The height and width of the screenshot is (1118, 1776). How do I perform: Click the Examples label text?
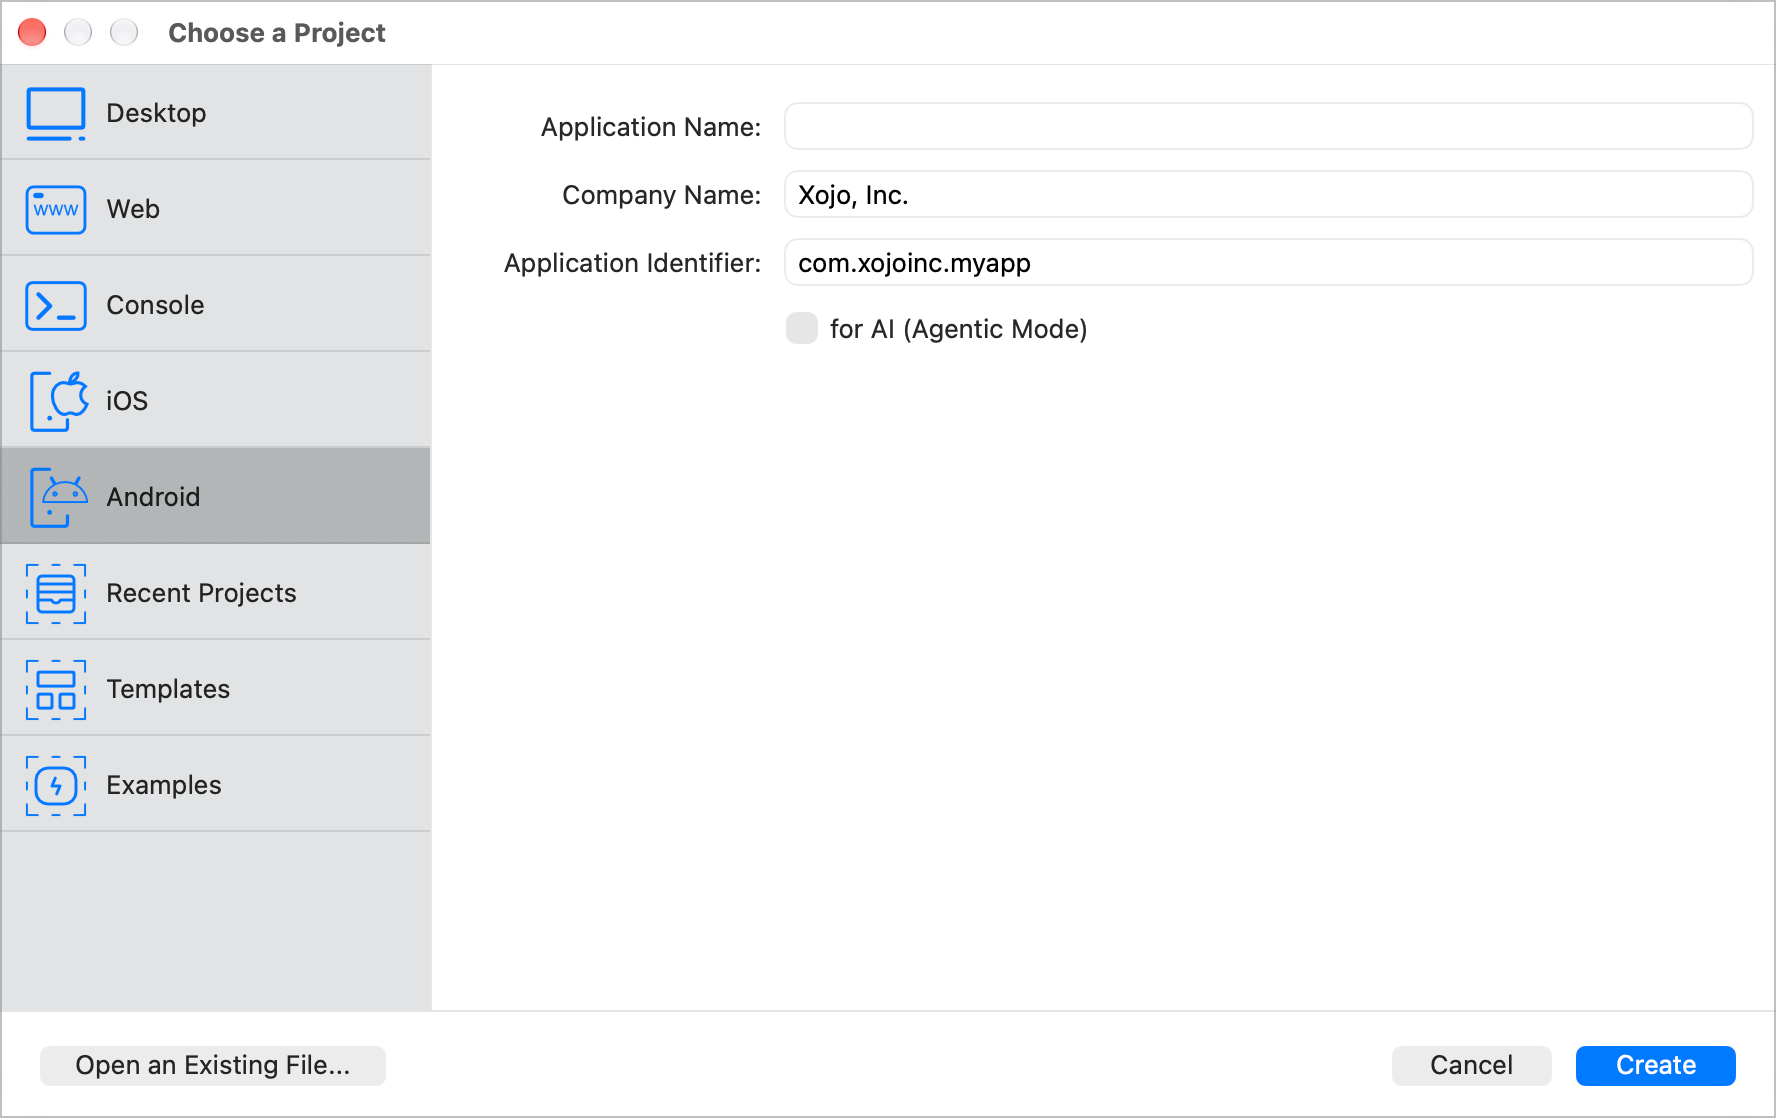click(x=164, y=785)
